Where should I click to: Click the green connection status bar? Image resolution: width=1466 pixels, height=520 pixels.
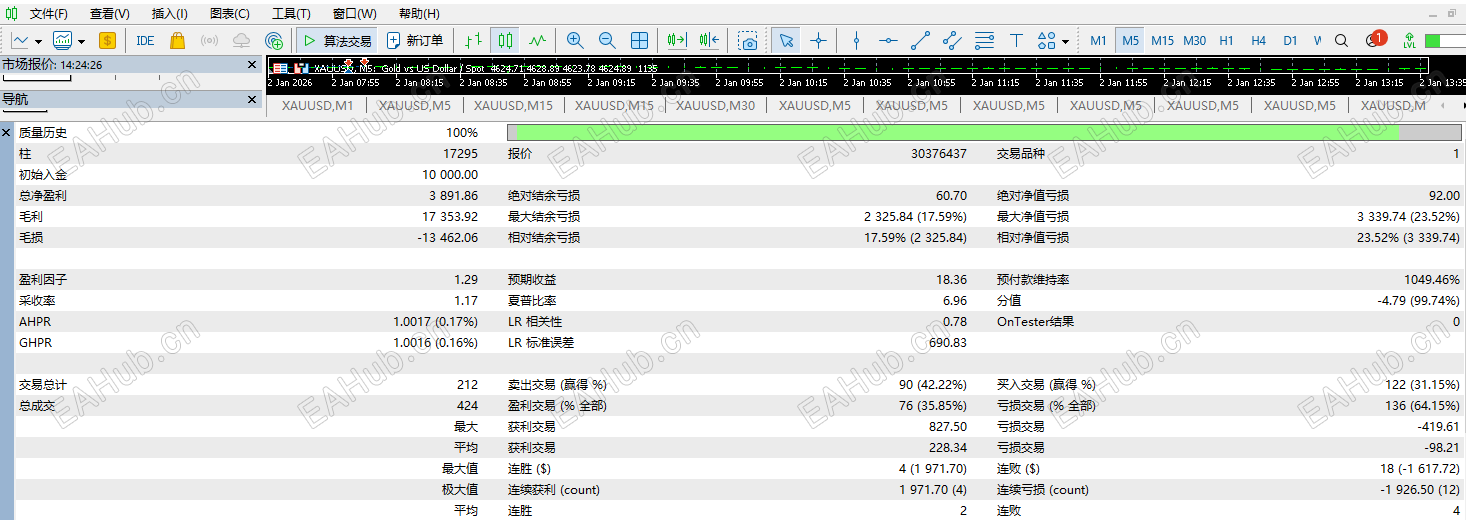1445,41
